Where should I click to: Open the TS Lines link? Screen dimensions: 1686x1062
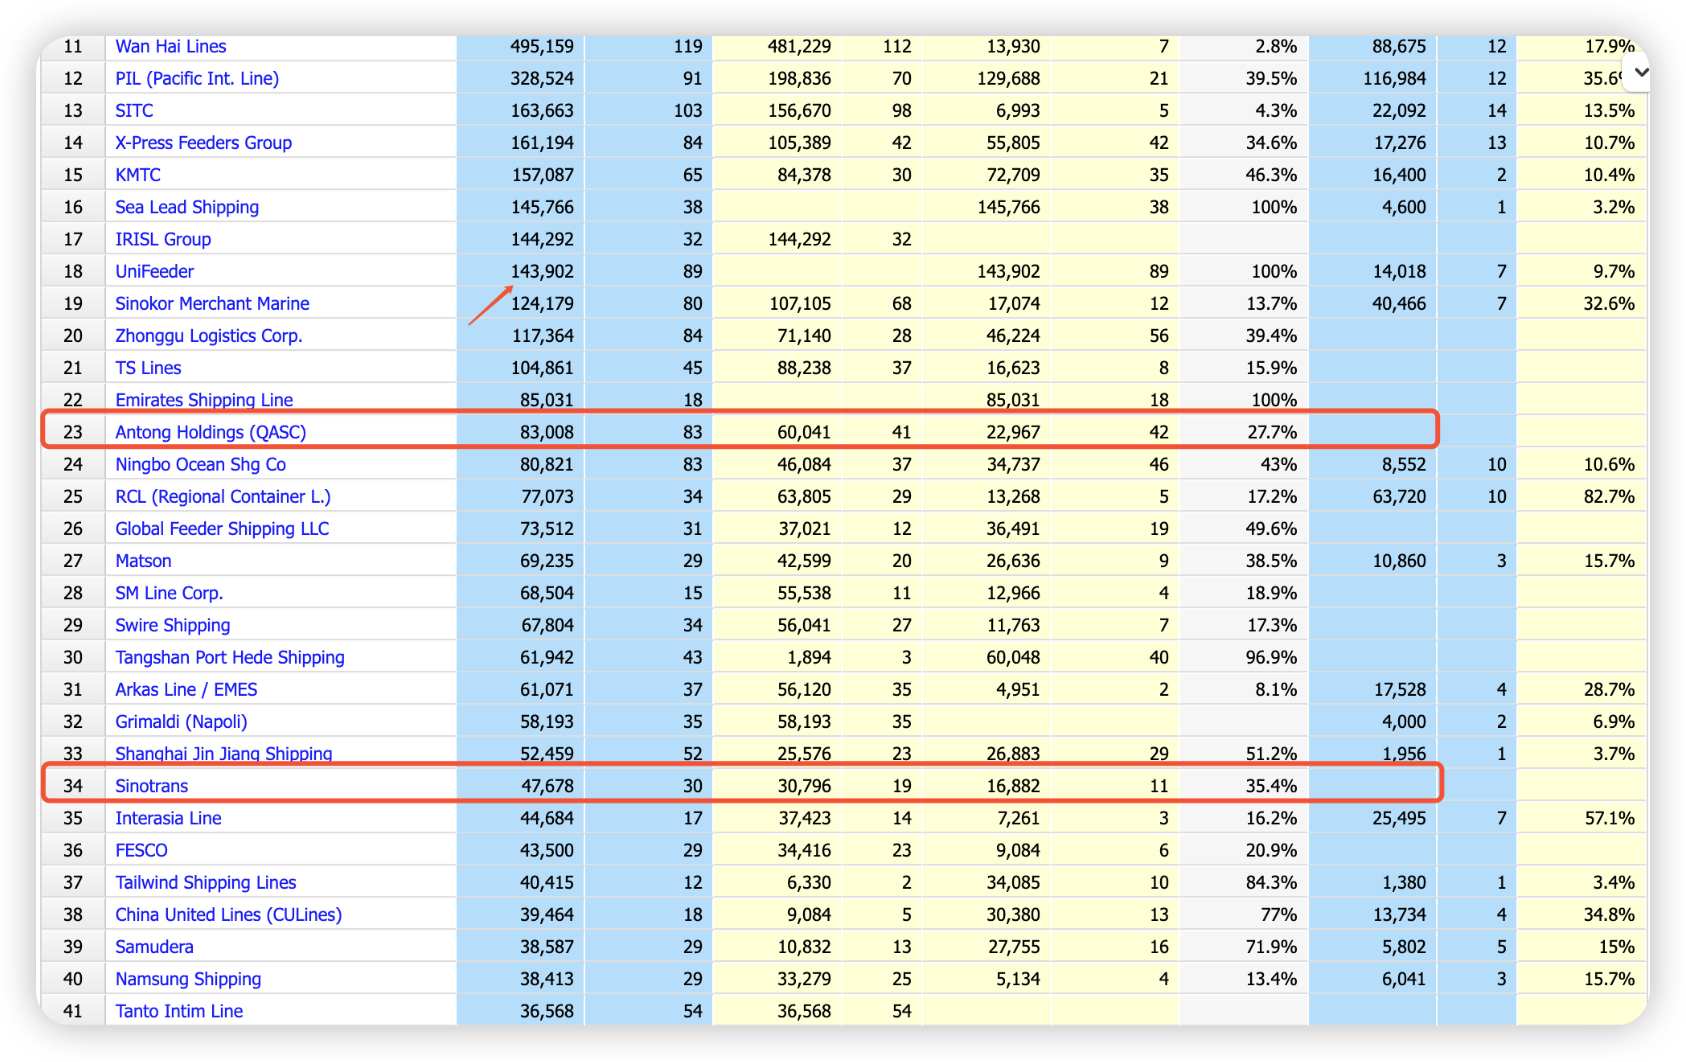point(148,367)
